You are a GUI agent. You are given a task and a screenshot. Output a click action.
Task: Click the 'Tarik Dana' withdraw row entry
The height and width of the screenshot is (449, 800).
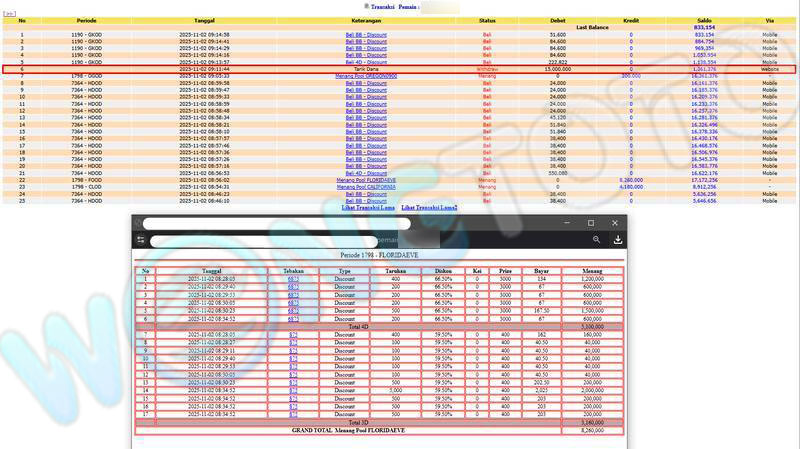tap(366, 68)
